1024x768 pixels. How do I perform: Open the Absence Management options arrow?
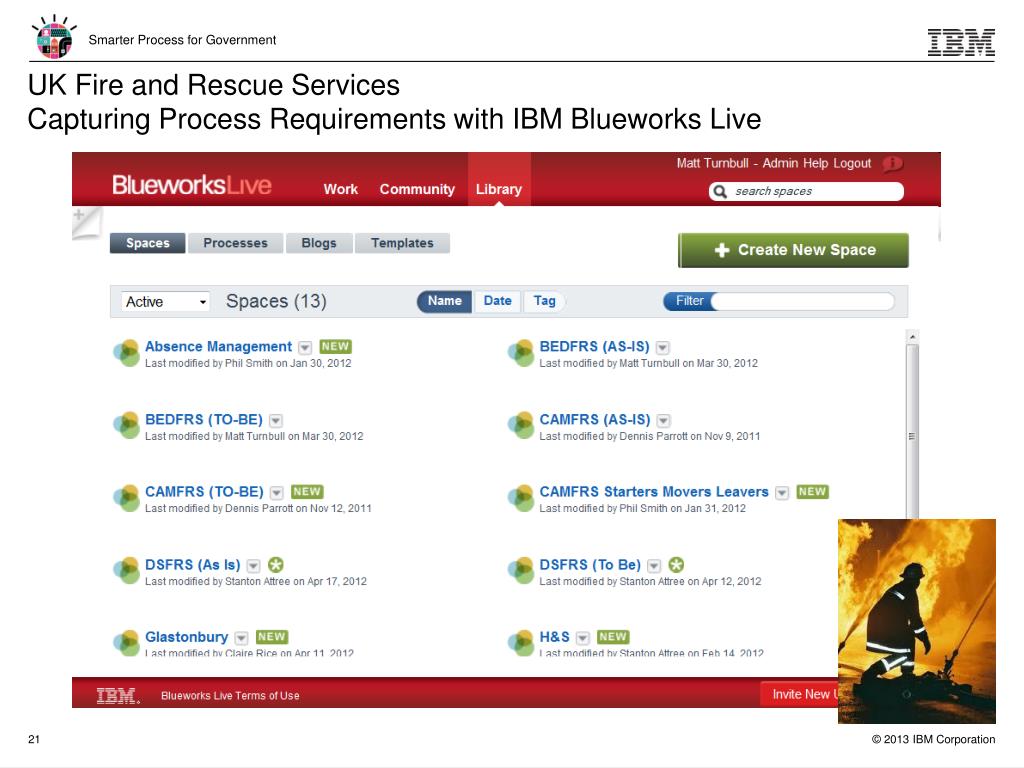[x=305, y=347]
